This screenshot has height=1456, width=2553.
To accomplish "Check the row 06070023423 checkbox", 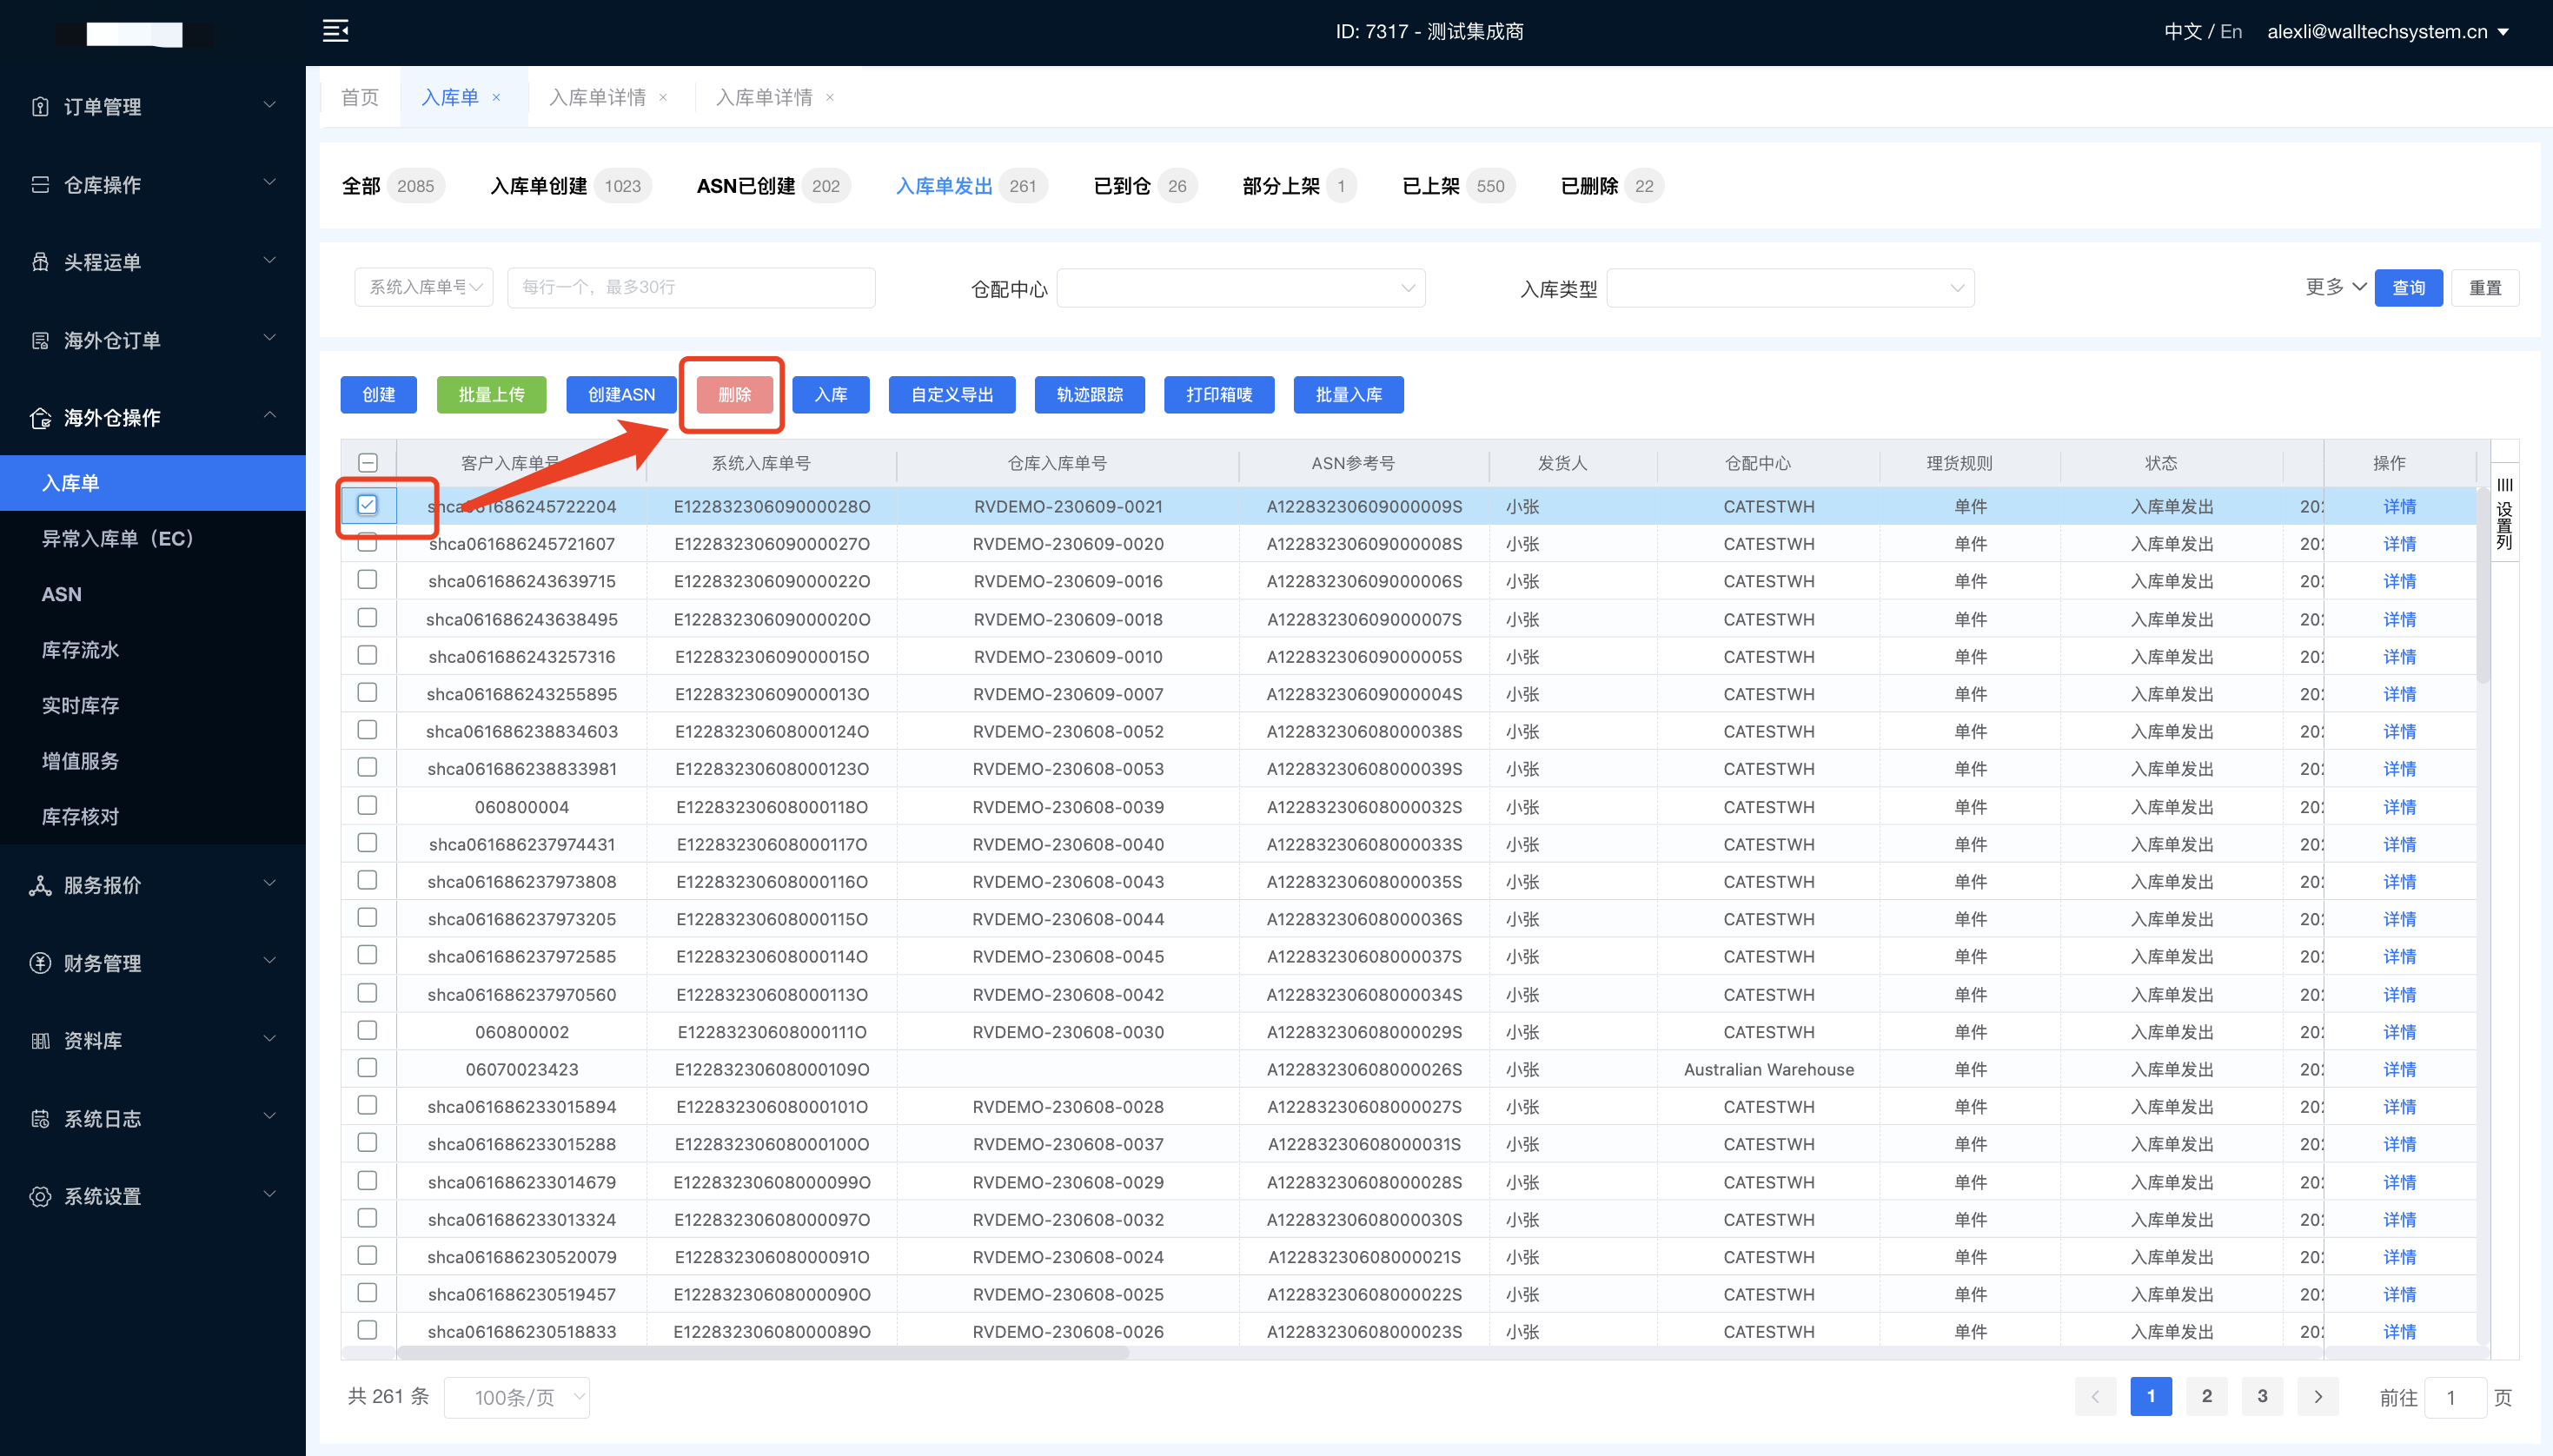I will 367,1068.
